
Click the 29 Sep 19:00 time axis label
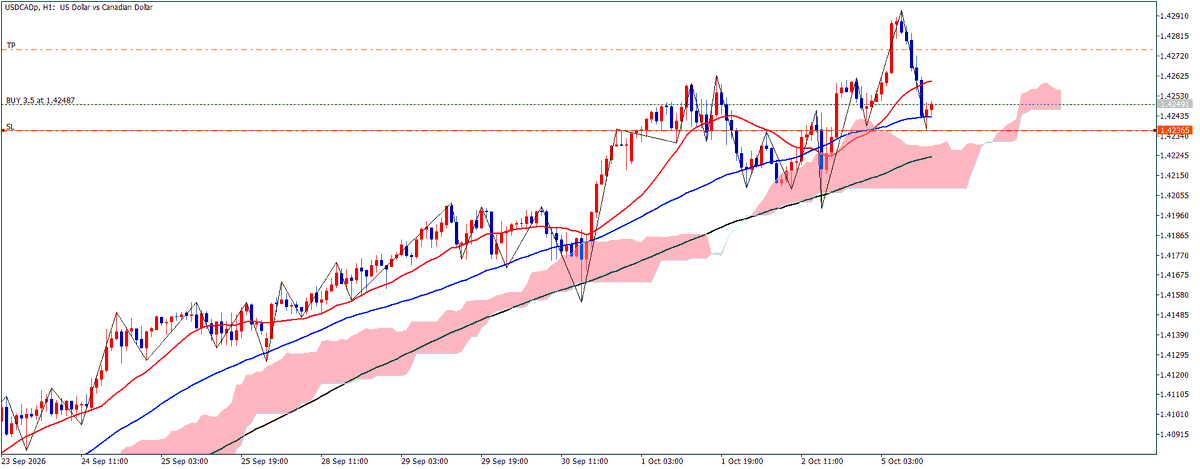tap(505, 462)
